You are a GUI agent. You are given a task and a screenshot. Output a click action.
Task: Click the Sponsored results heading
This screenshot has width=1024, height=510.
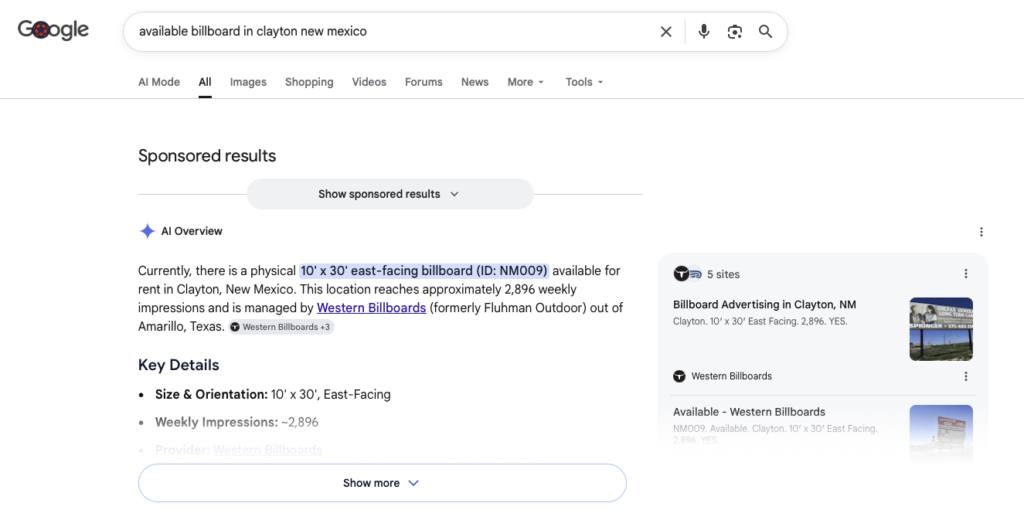coord(207,156)
